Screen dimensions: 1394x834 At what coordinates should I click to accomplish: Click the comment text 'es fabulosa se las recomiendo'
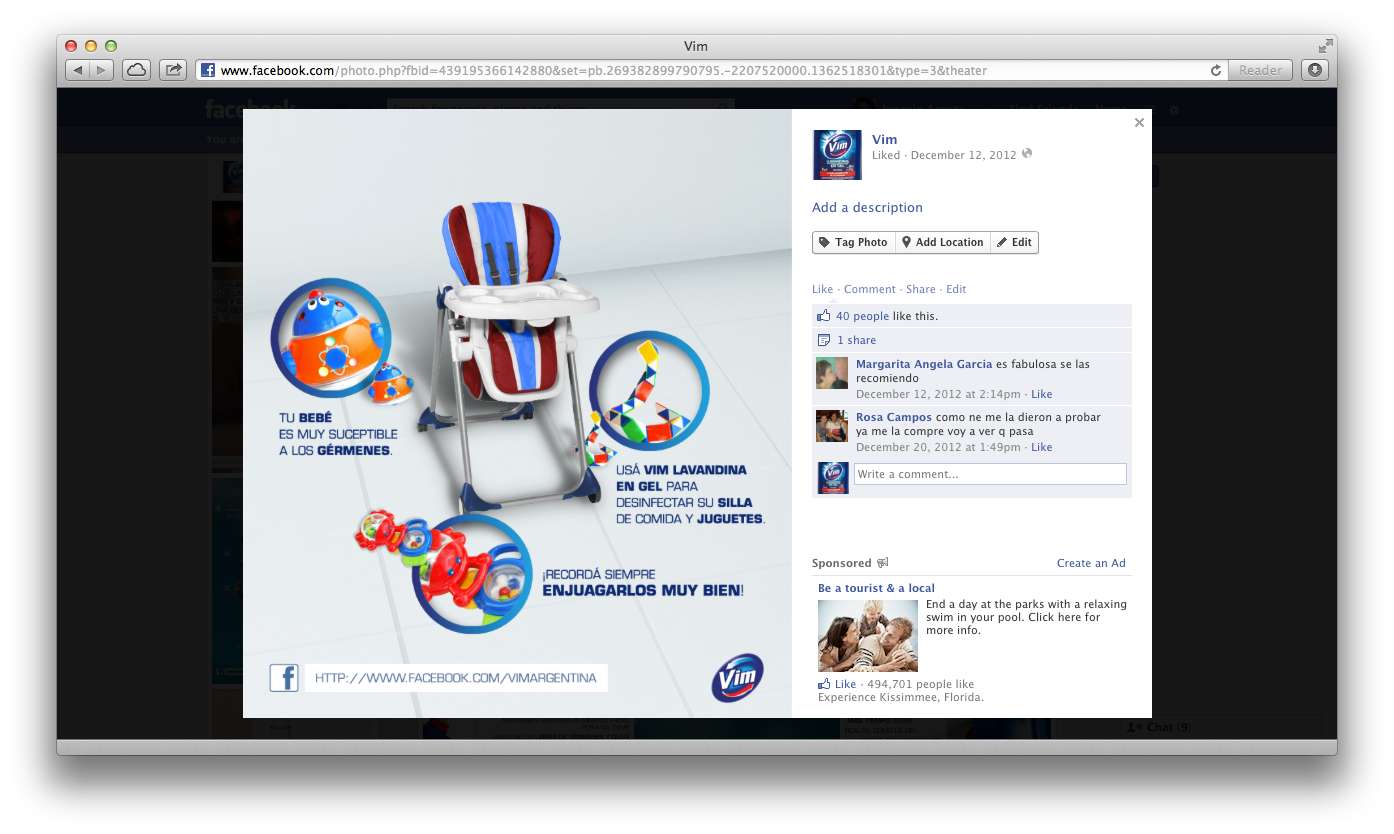point(973,371)
